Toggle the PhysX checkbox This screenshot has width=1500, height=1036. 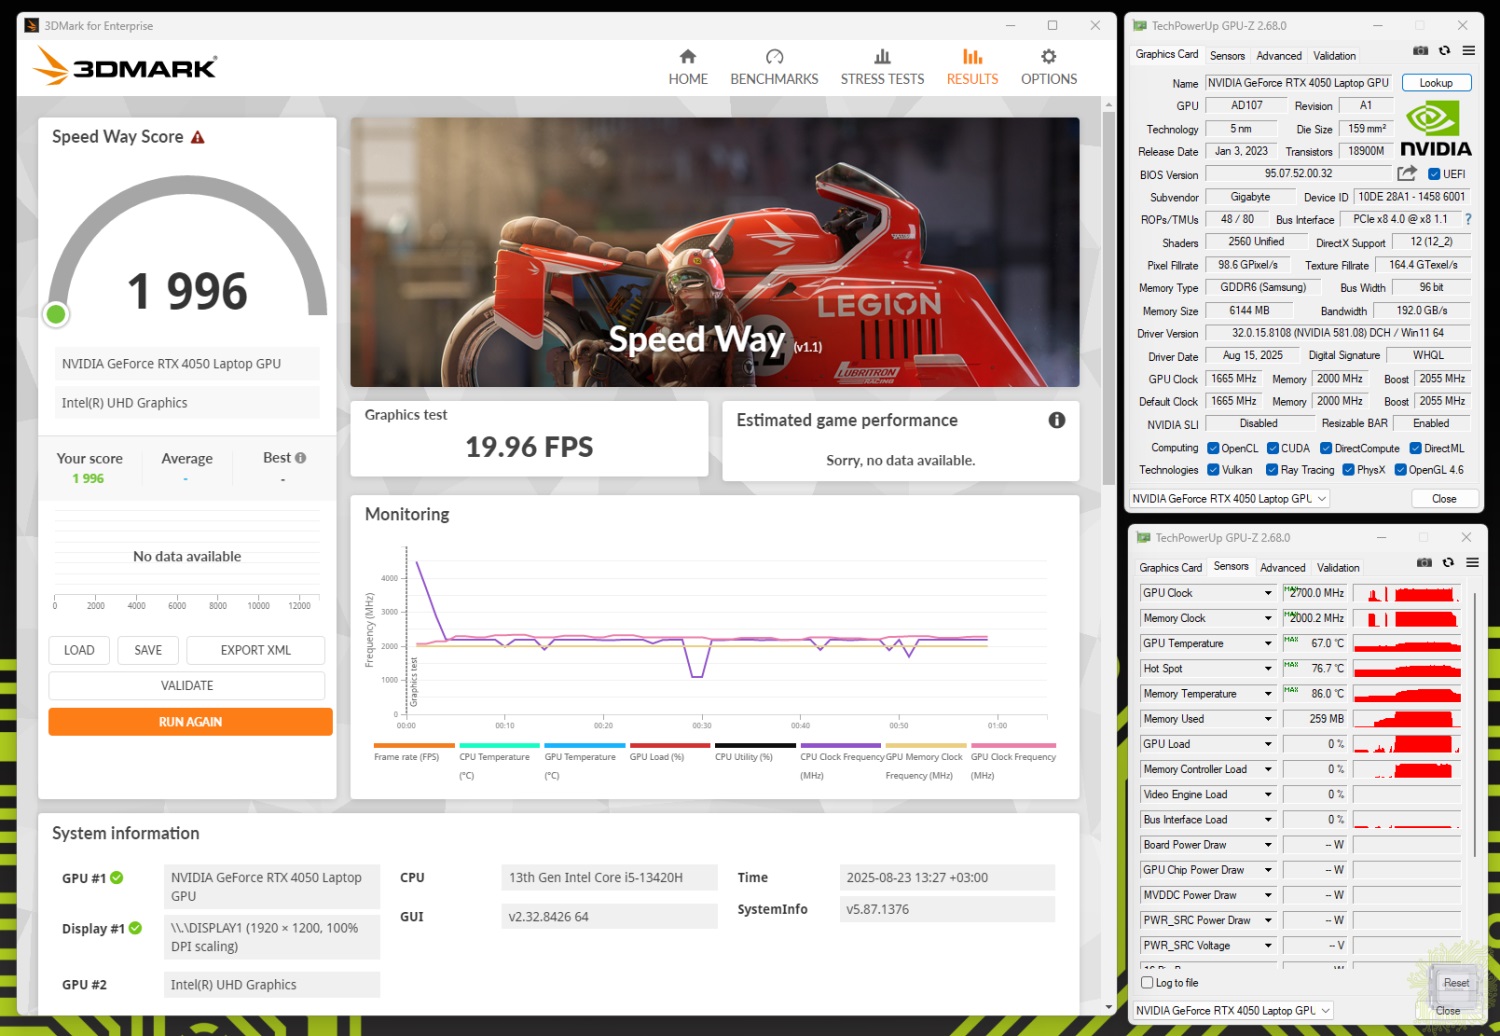[x=1348, y=470]
